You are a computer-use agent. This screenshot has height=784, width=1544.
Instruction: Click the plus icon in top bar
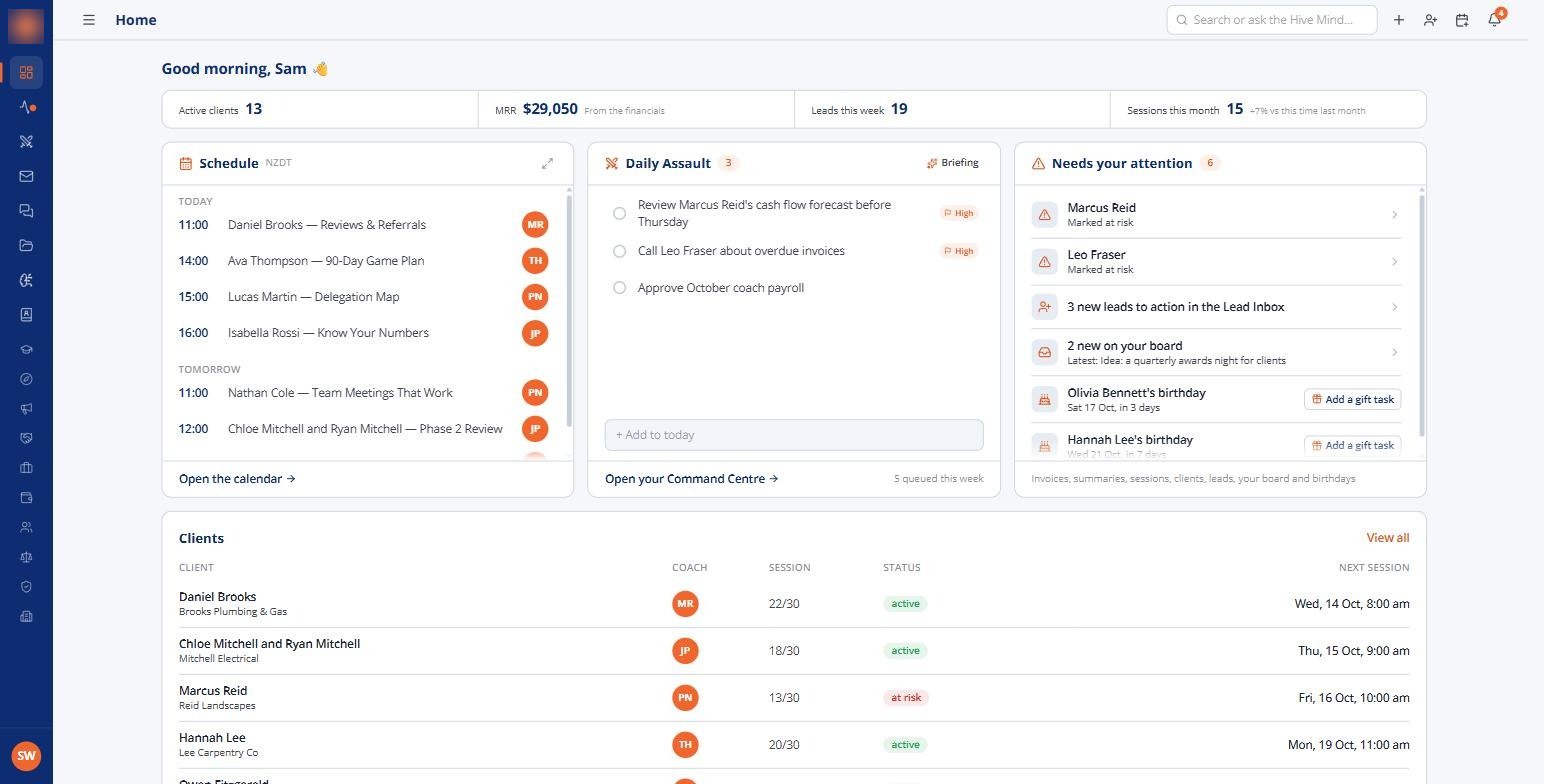click(1399, 20)
